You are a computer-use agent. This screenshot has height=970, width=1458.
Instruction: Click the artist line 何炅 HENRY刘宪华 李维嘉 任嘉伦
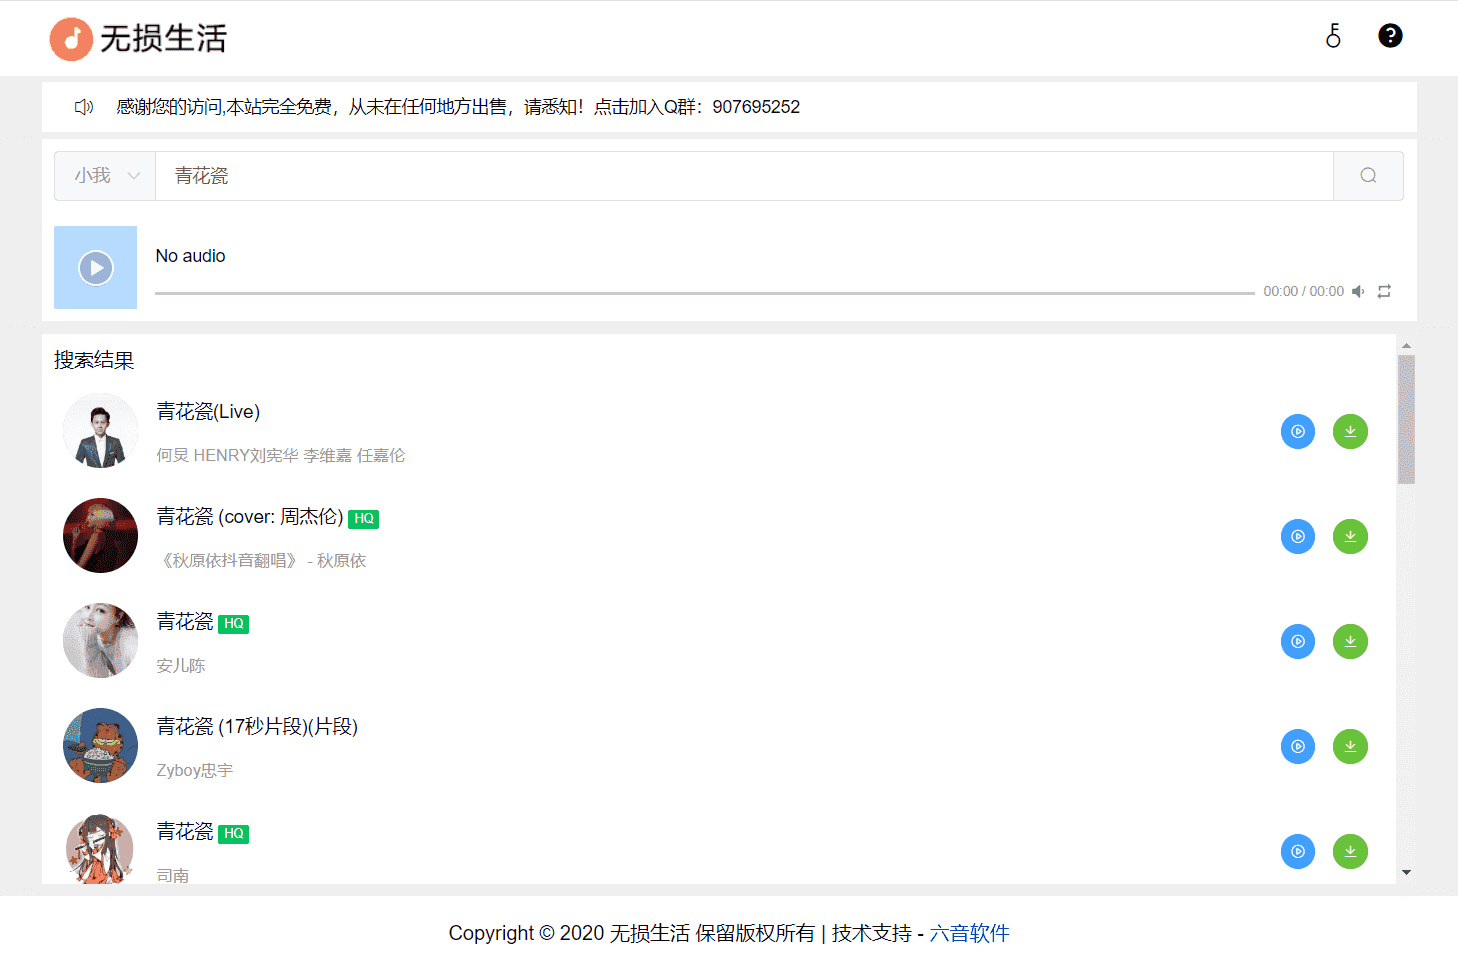(281, 456)
